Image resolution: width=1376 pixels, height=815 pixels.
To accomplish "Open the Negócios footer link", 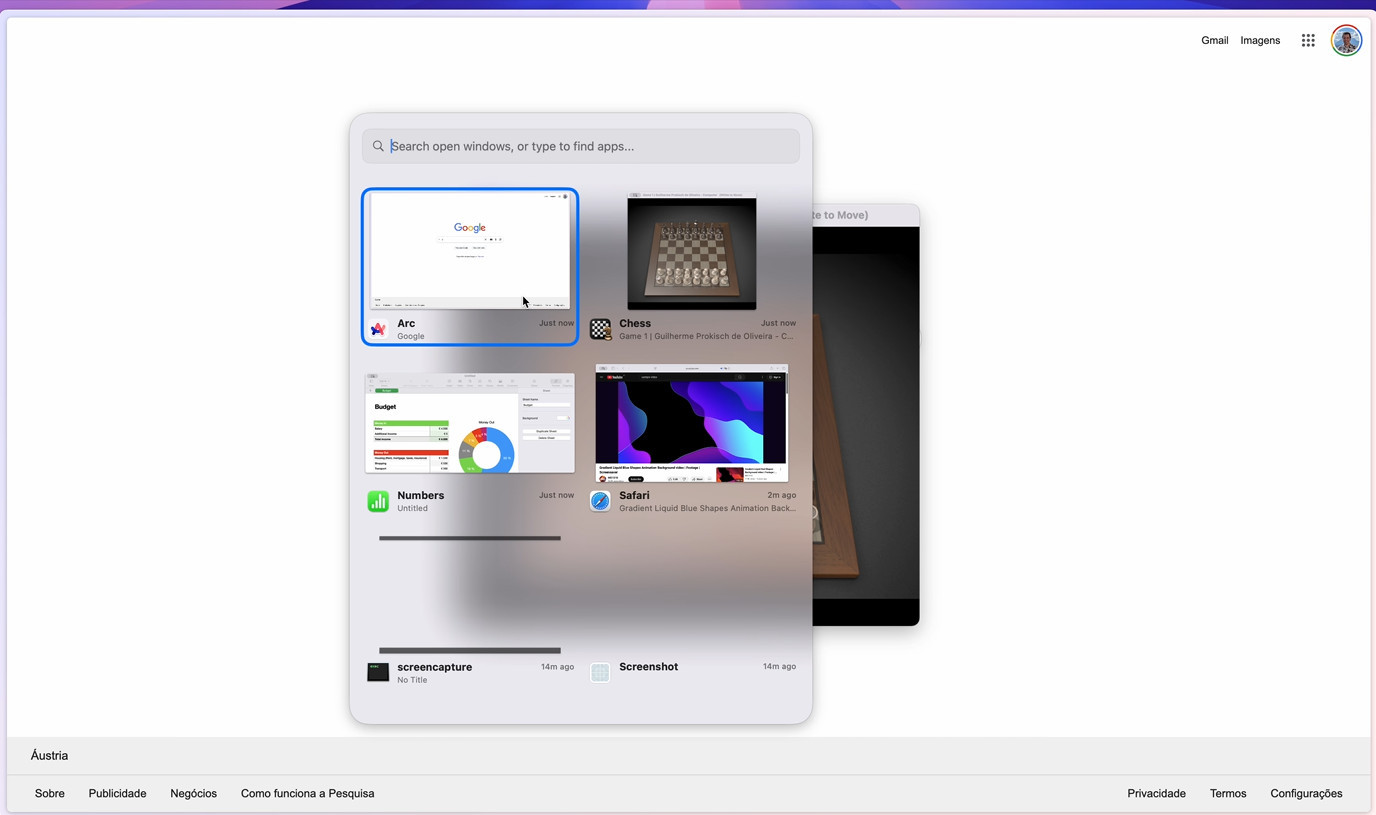I will [194, 793].
